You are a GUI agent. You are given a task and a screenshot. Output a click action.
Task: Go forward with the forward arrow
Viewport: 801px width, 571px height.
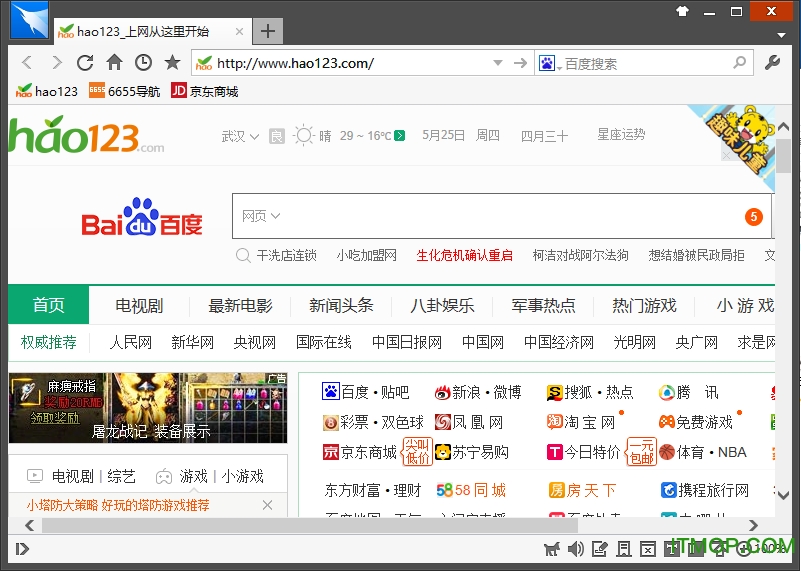click(x=57, y=63)
